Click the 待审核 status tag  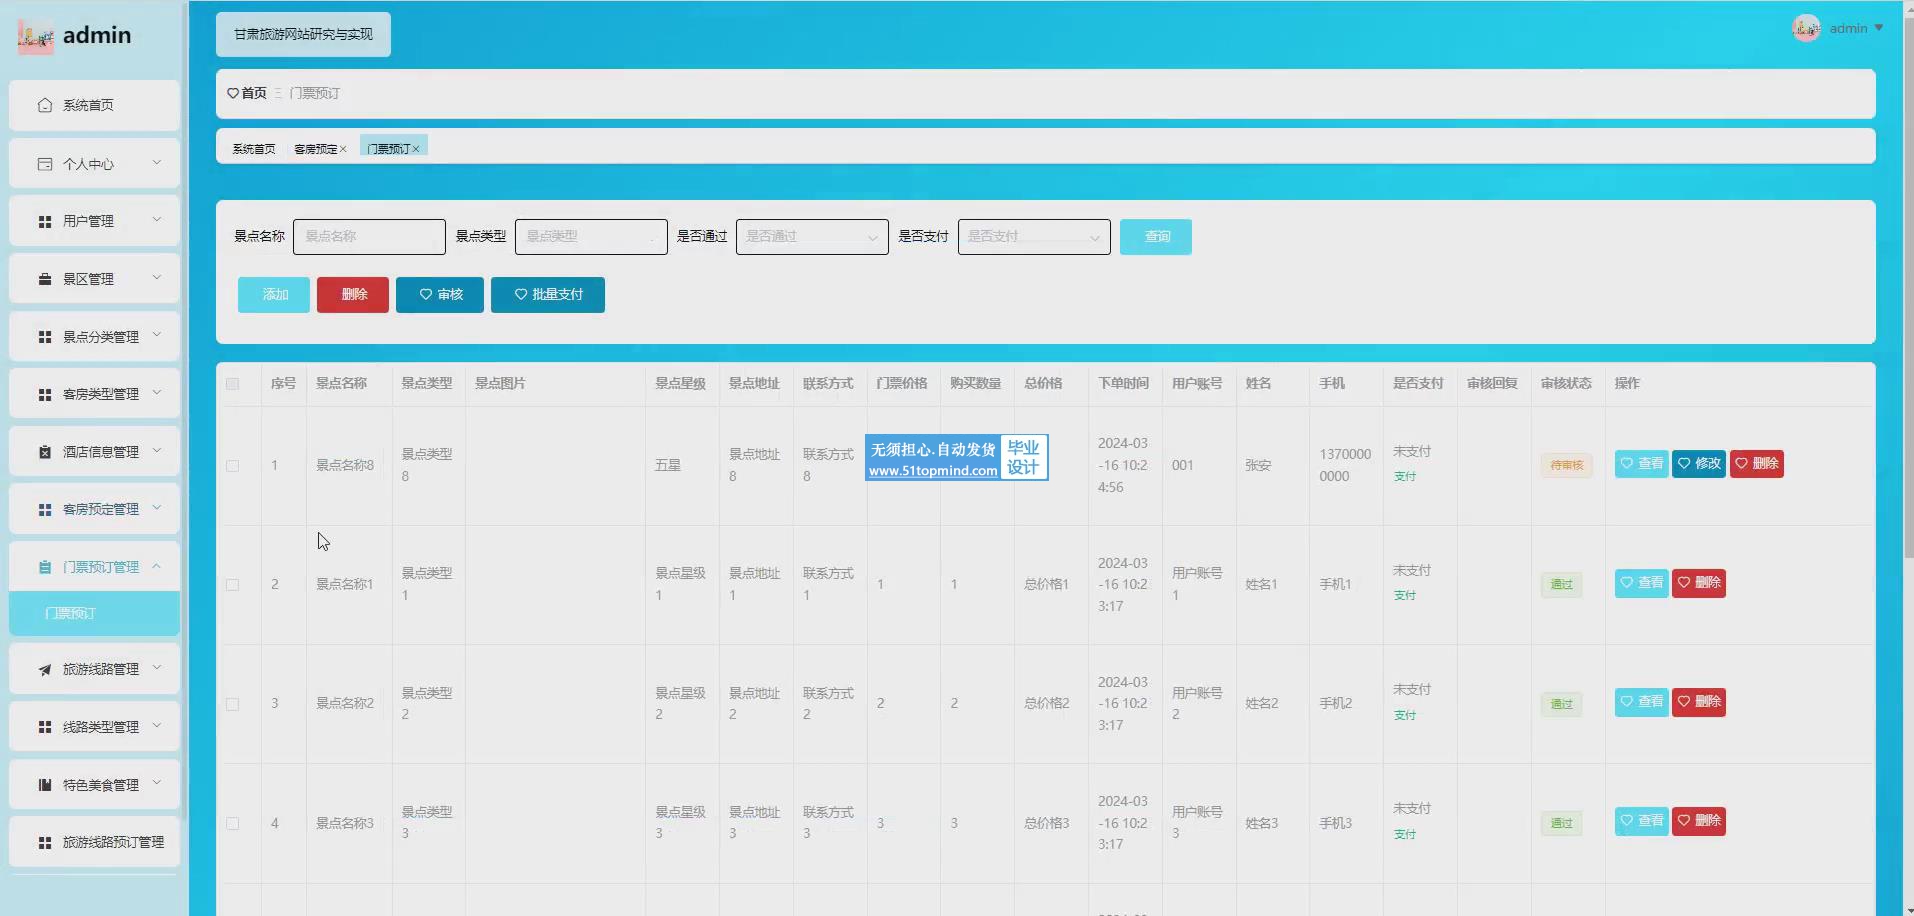point(1566,465)
